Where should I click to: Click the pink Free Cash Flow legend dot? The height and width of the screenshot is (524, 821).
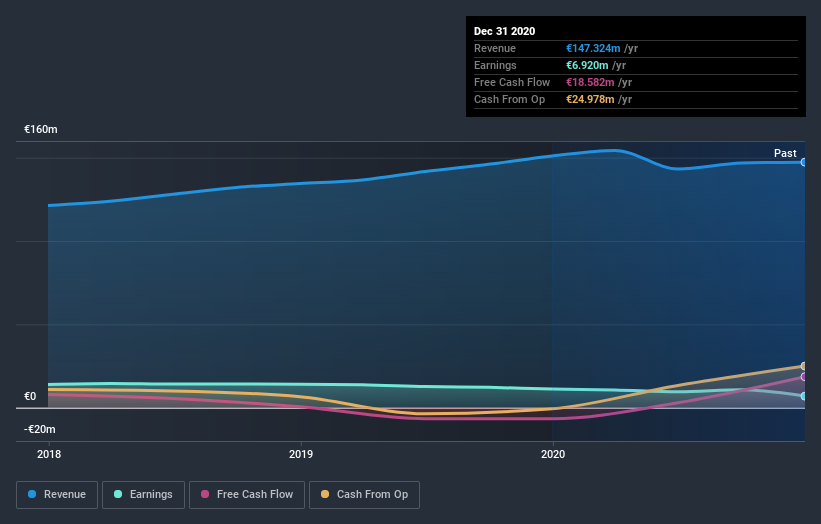pos(205,494)
